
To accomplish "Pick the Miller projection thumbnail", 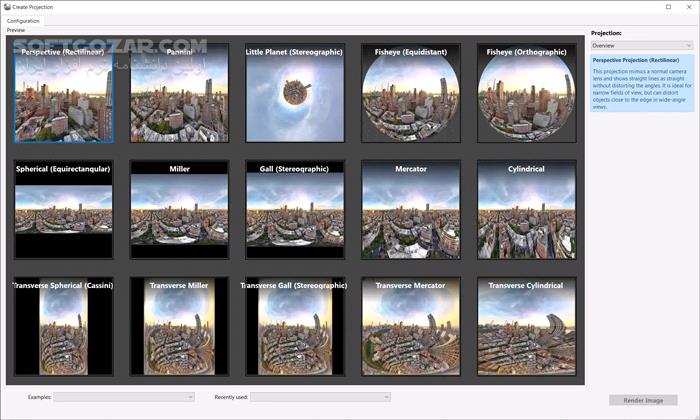I will coord(179,210).
